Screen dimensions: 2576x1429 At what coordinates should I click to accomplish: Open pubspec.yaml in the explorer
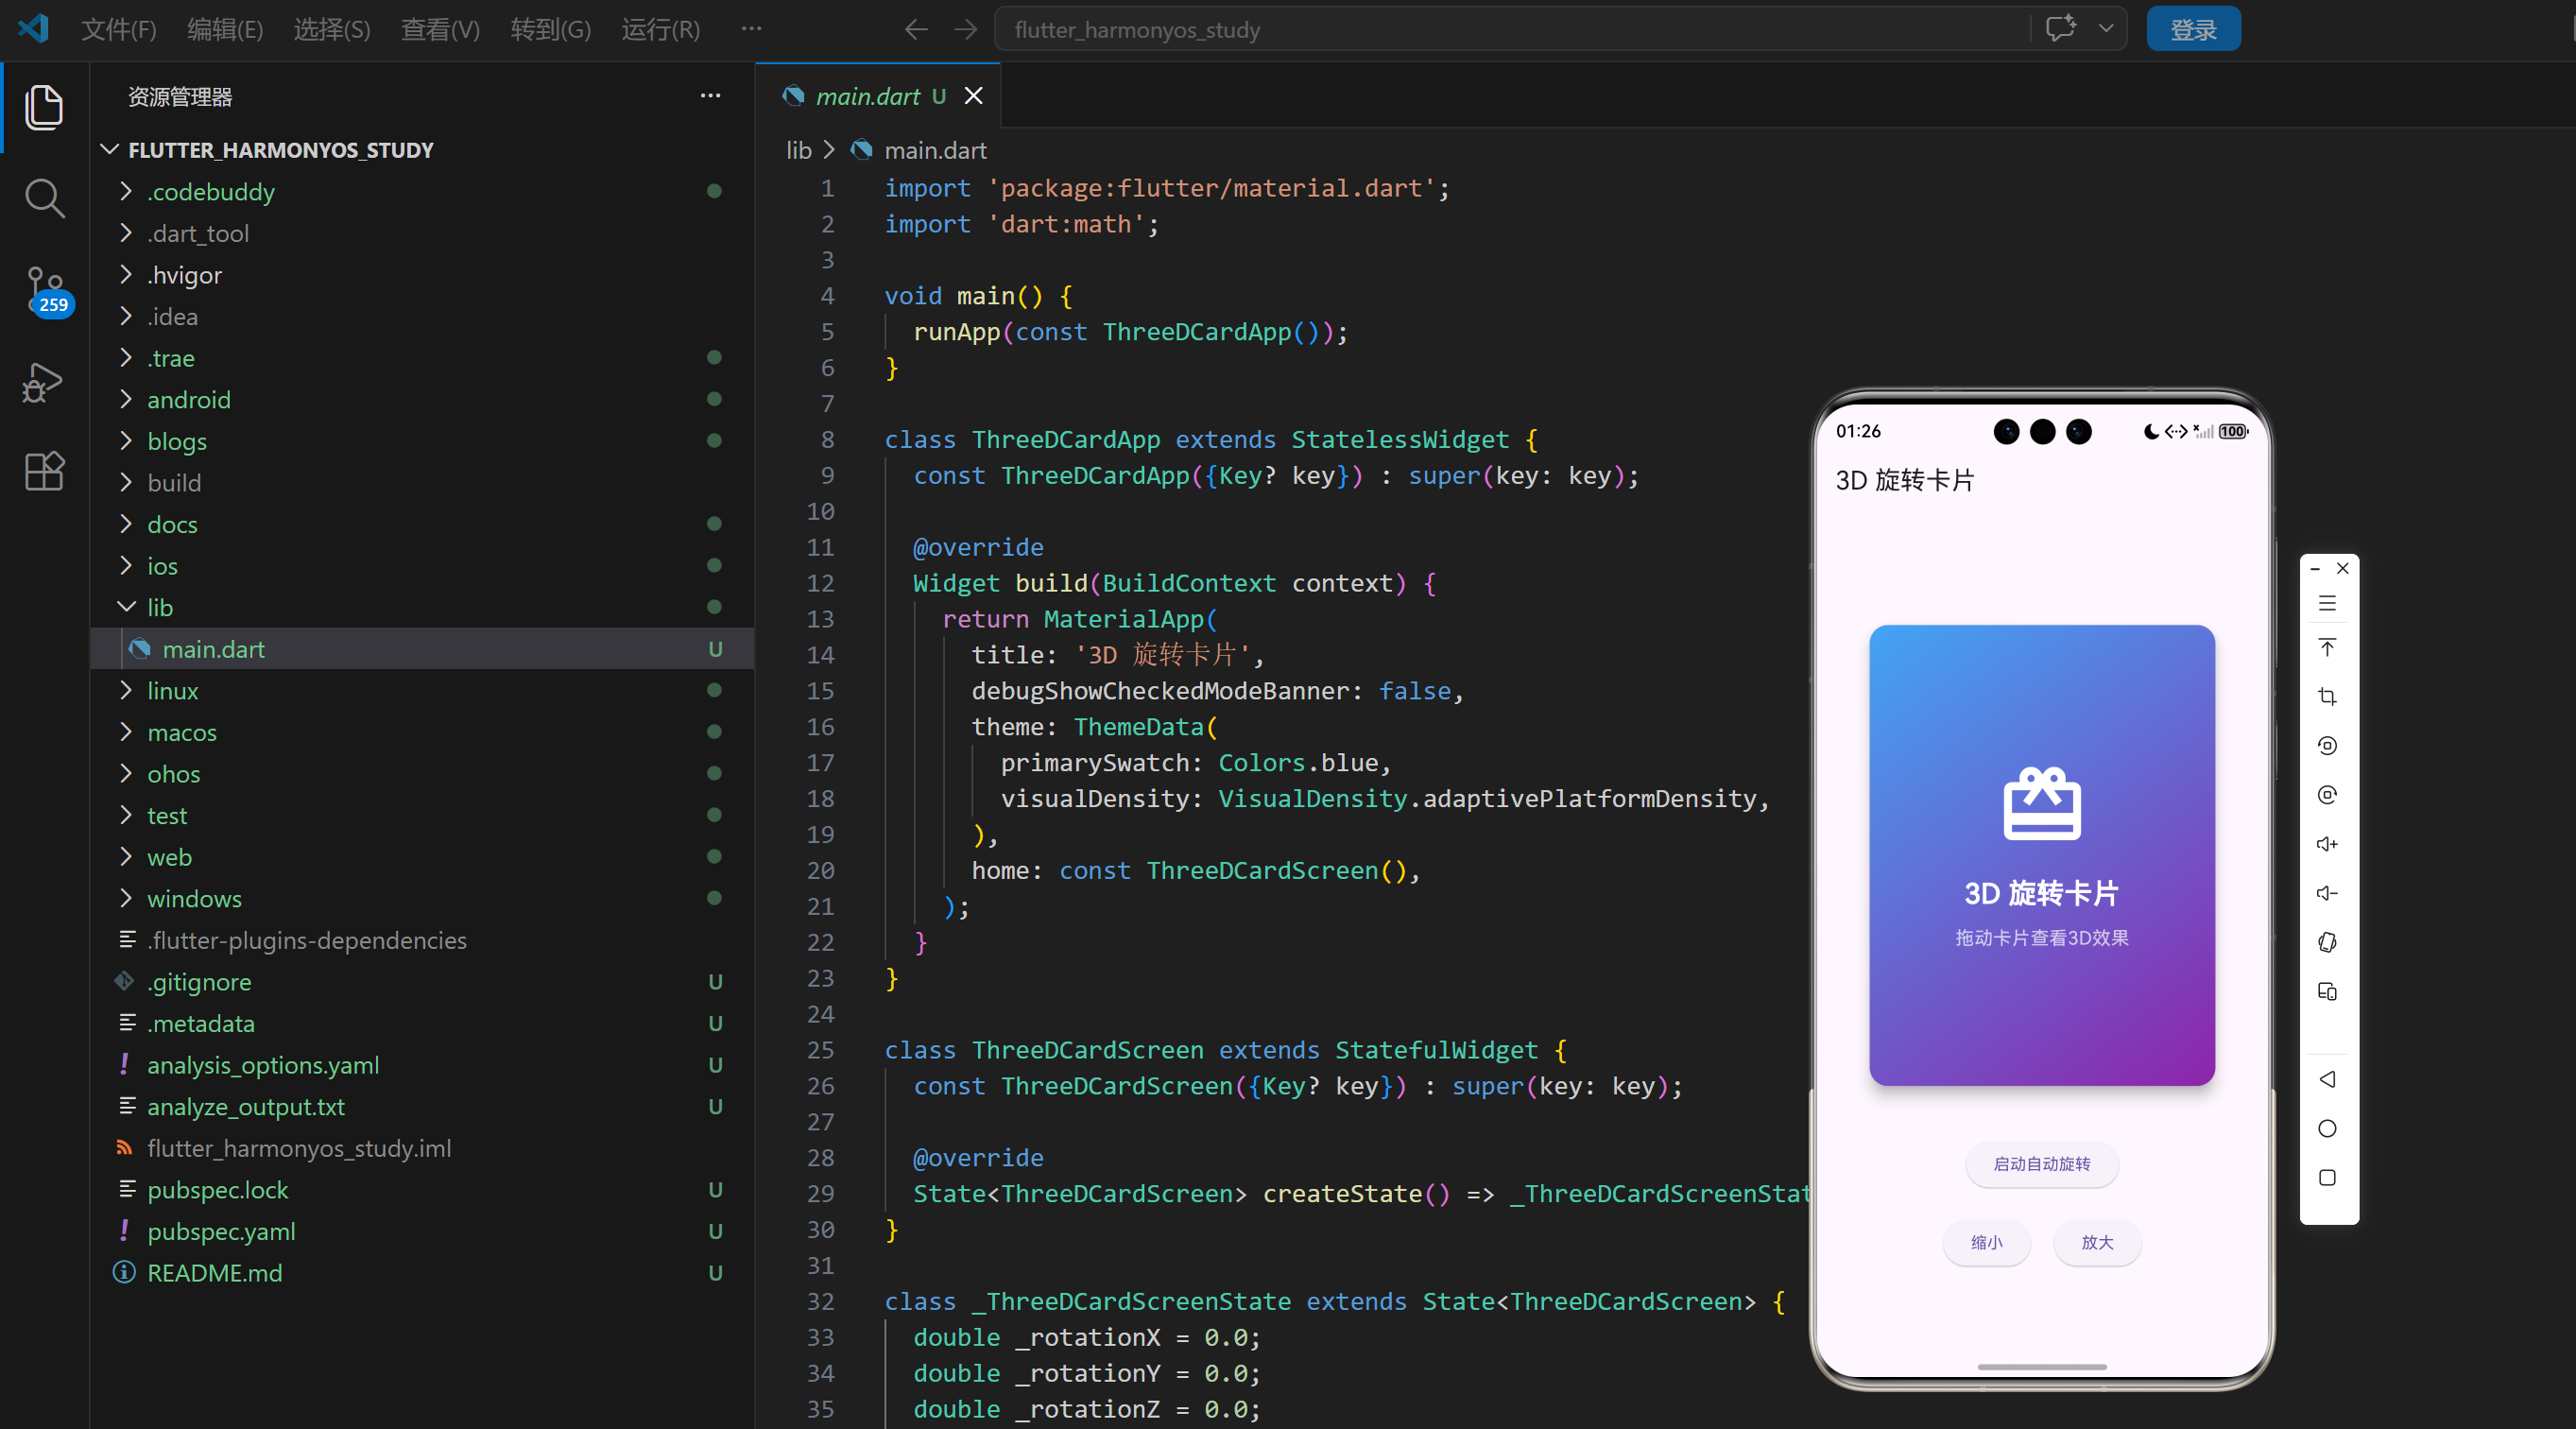[220, 1232]
